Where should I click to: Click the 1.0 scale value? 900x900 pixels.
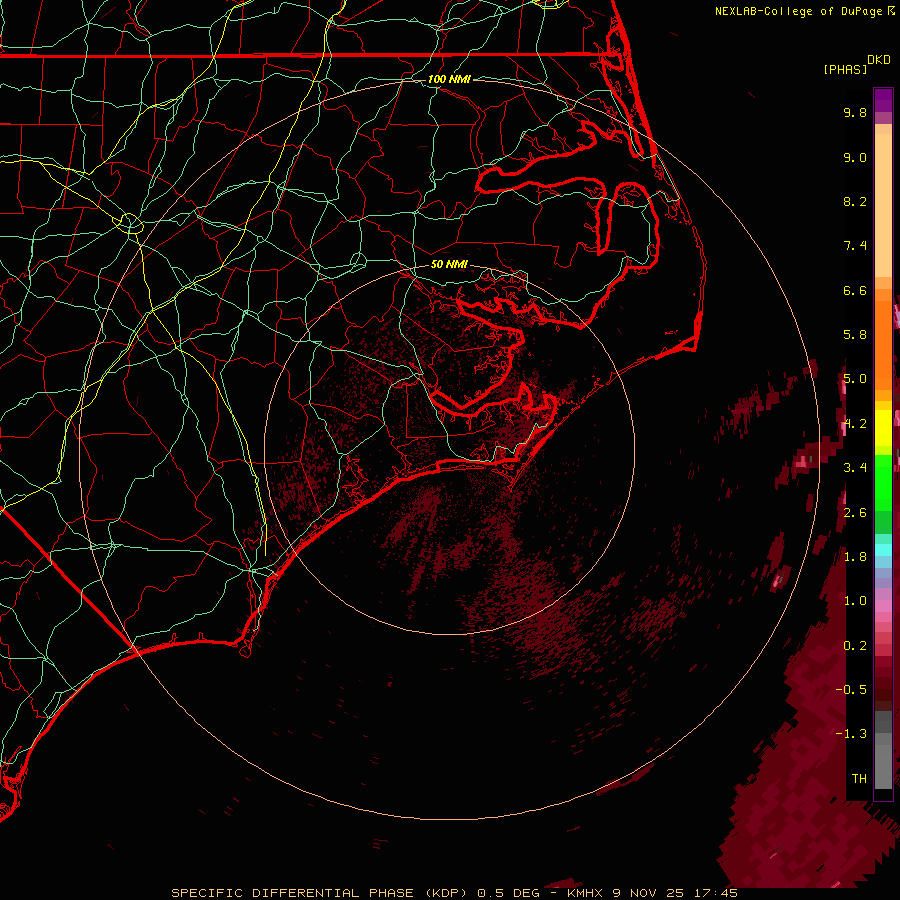pos(855,601)
